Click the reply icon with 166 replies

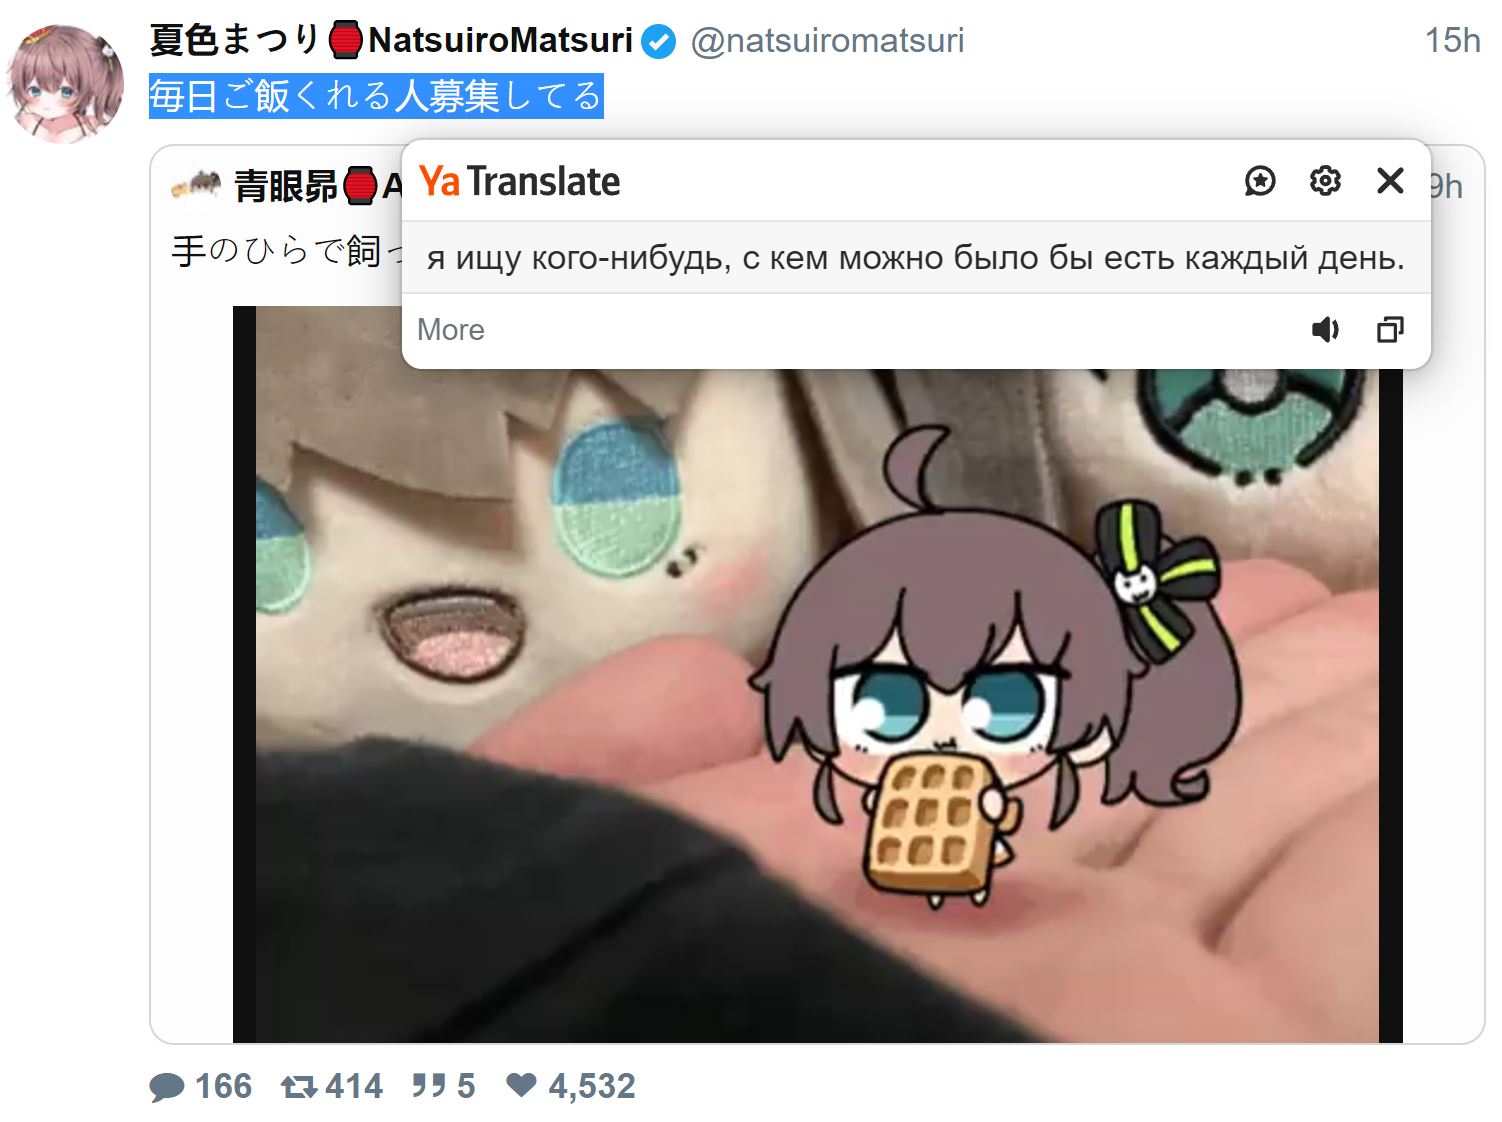(167, 1086)
